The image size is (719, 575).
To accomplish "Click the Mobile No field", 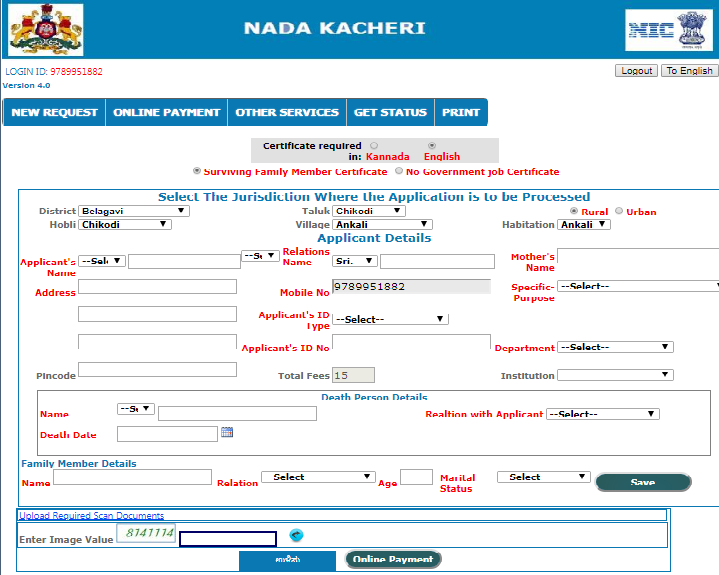I will (x=411, y=287).
